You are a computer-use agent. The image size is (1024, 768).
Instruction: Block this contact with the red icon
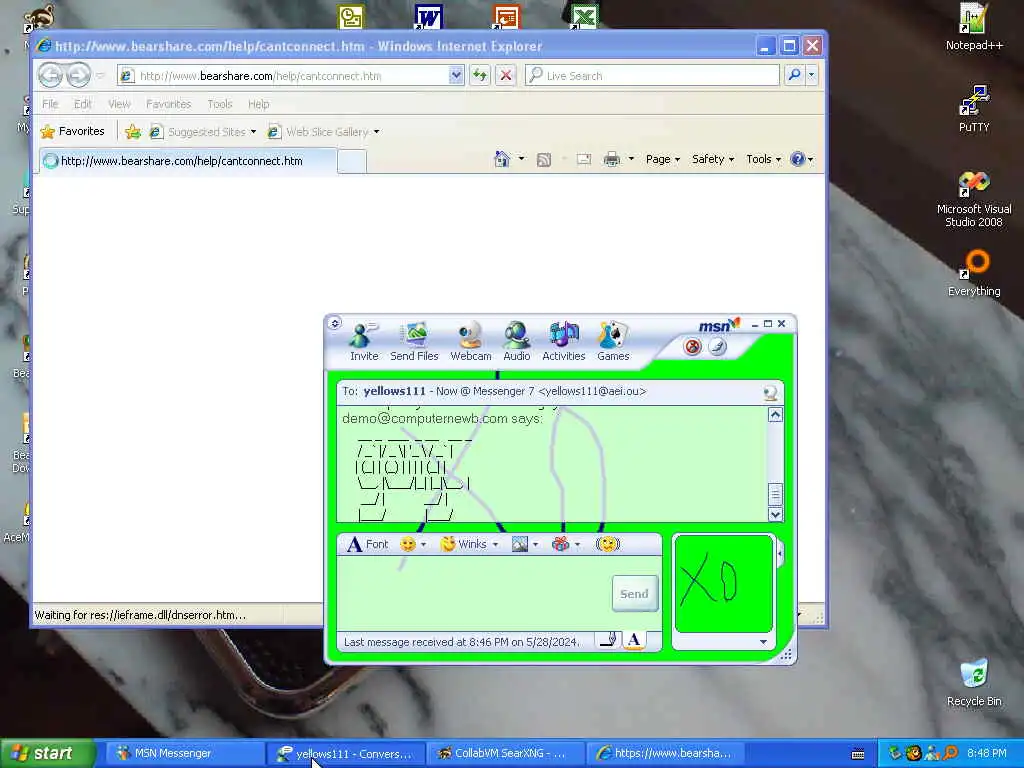coord(692,346)
